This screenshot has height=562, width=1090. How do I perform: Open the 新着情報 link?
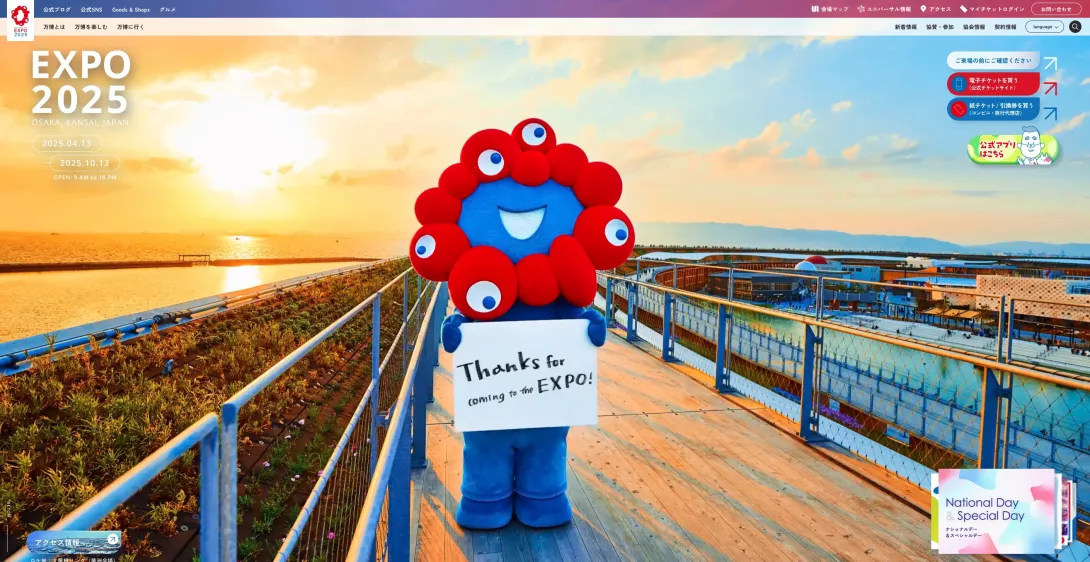905,27
